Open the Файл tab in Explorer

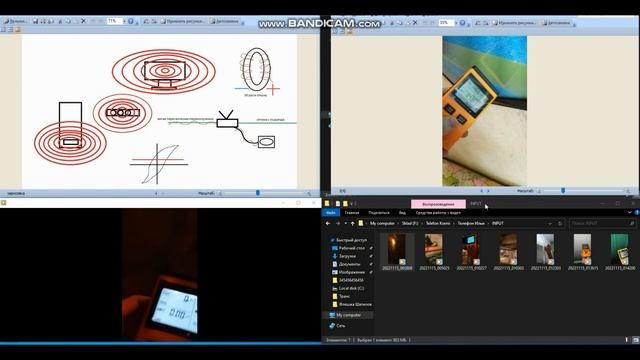331,213
